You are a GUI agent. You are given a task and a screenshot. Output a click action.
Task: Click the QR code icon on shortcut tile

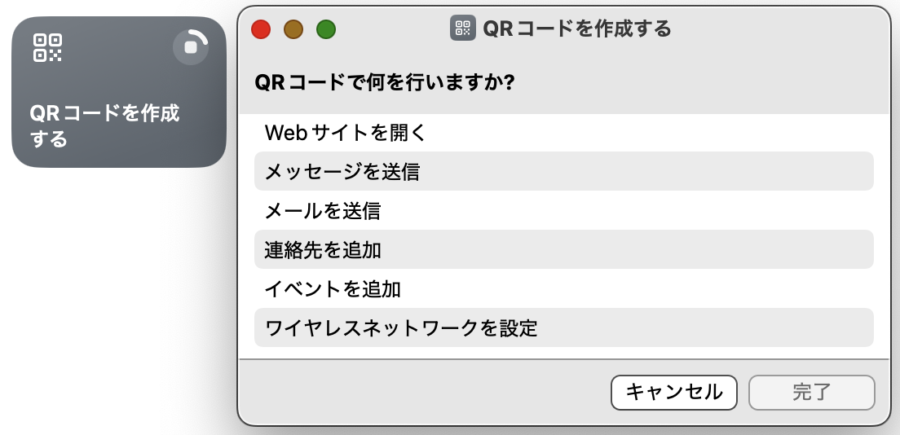point(47,47)
